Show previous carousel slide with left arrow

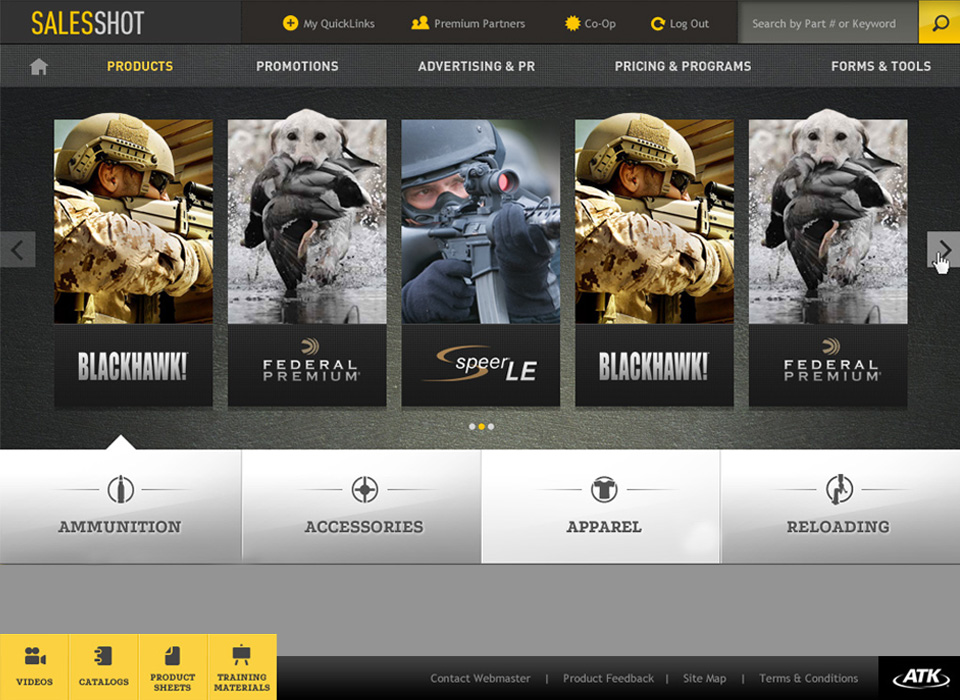(x=17, y=249)
